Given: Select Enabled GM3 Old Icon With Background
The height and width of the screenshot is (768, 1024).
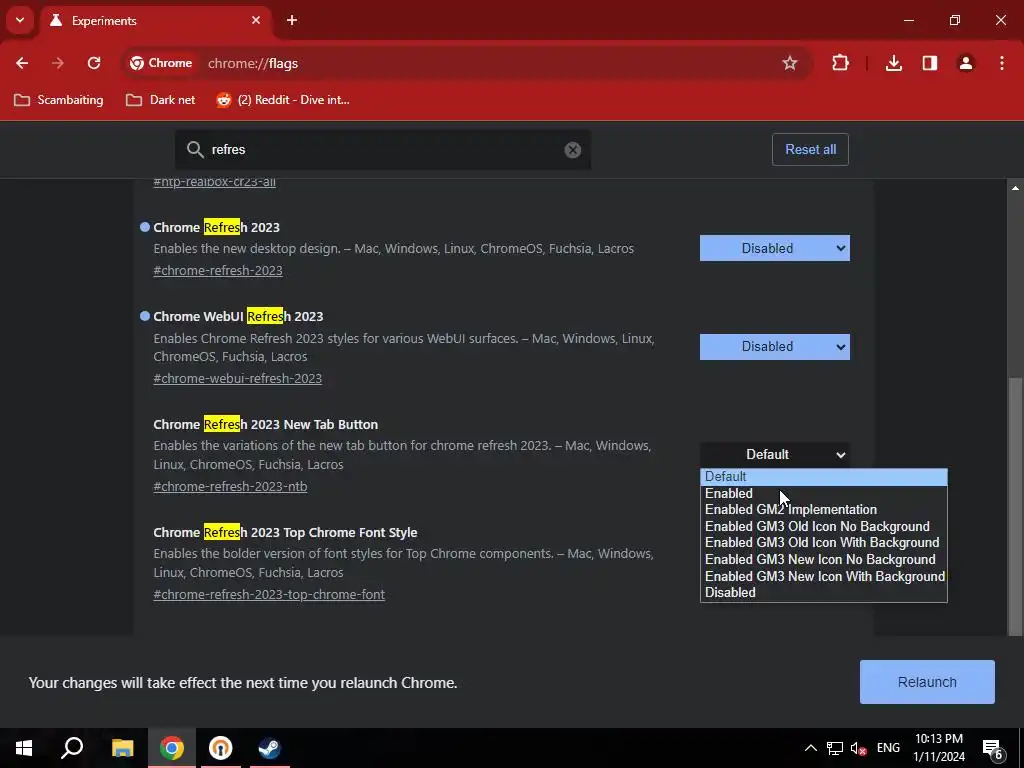Looking at the screenshot, I should tap(824, 543).
